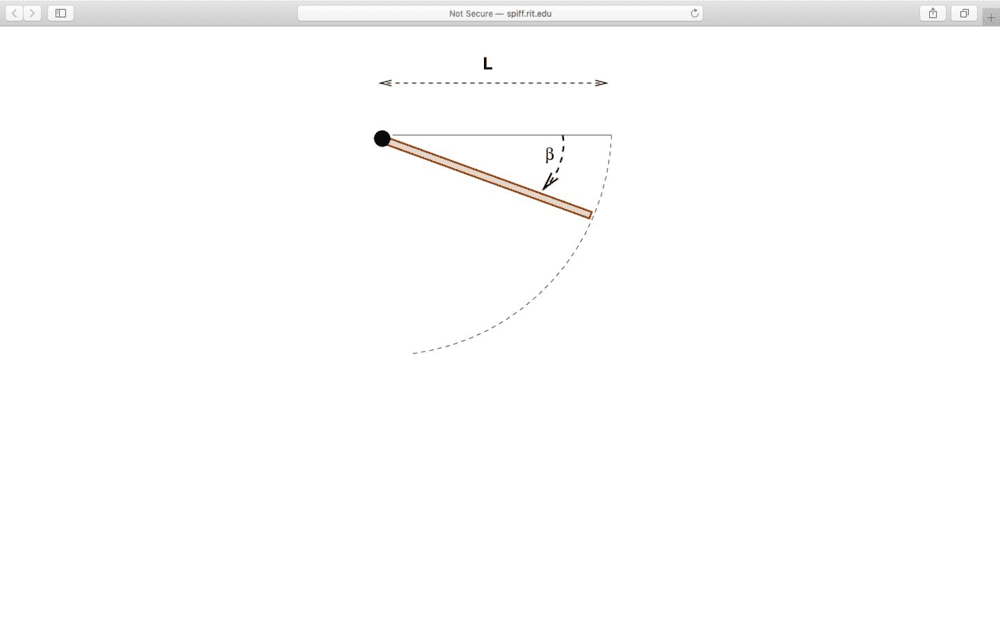Click the β angle label
Image resolution: width=1000 pixels, height=625 pixels.
click(550, 154)
